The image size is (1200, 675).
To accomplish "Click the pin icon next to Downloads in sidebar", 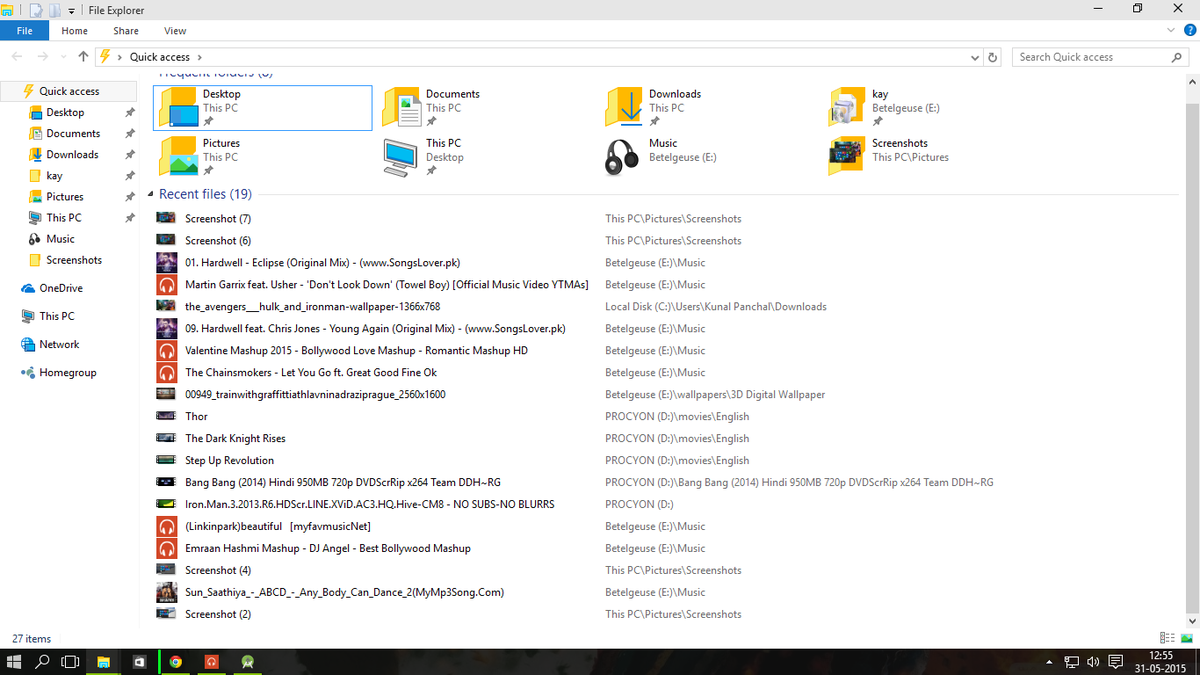I will click(129, 155).
